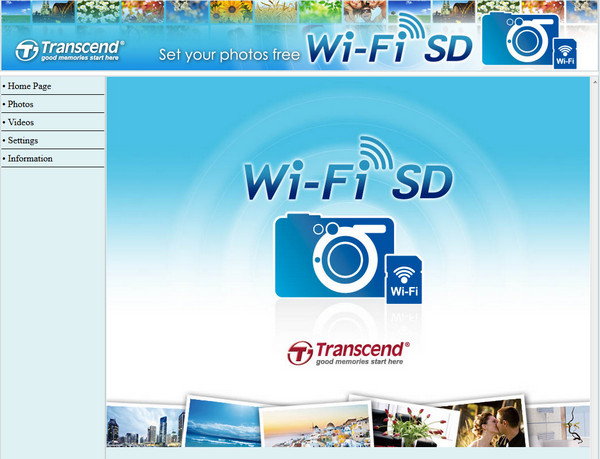Image resolution: width=600 pixels, height=459 pixels.
Task: Click the large blue camera icon
Action: coord(330,256)
